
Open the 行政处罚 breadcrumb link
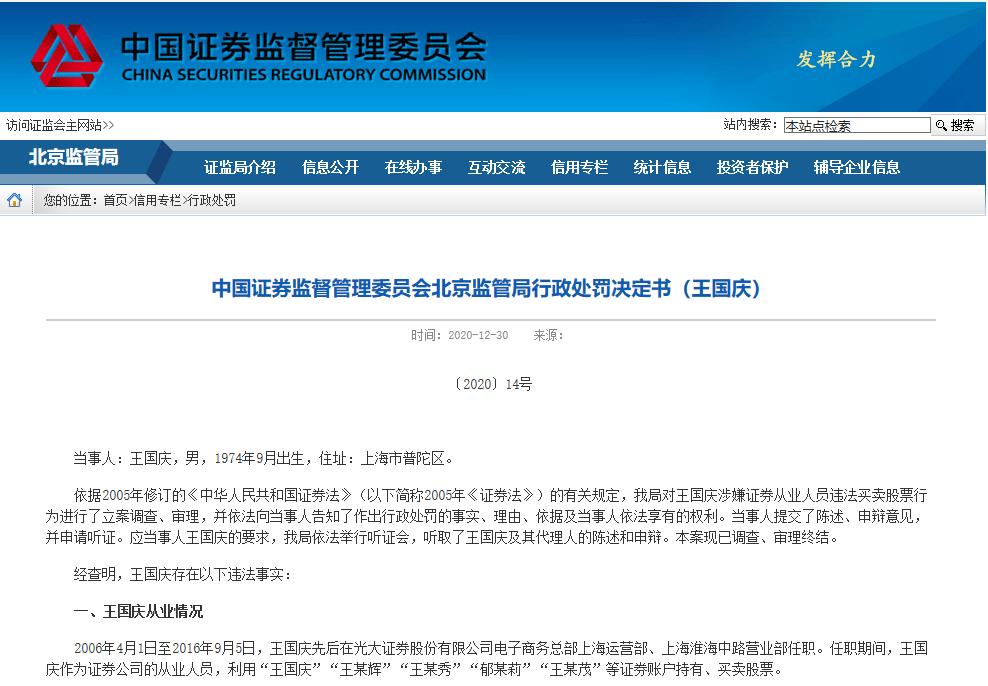pos(212,200)
